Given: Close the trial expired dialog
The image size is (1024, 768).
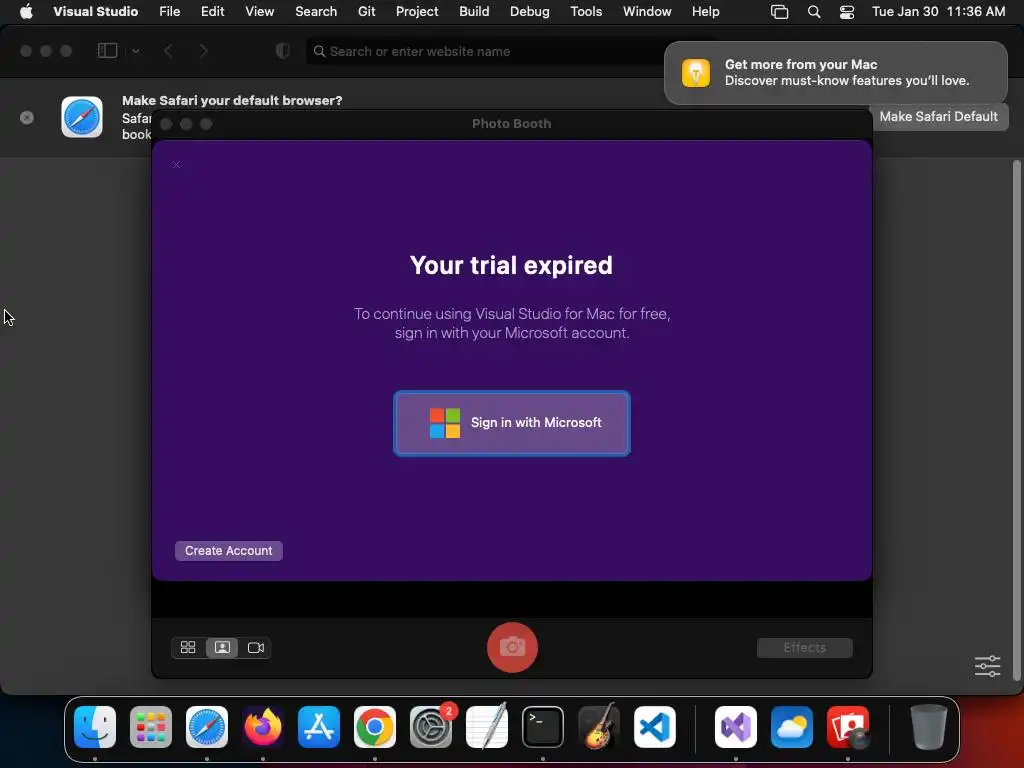Looking at the screenshot, I should click(176, 165).
